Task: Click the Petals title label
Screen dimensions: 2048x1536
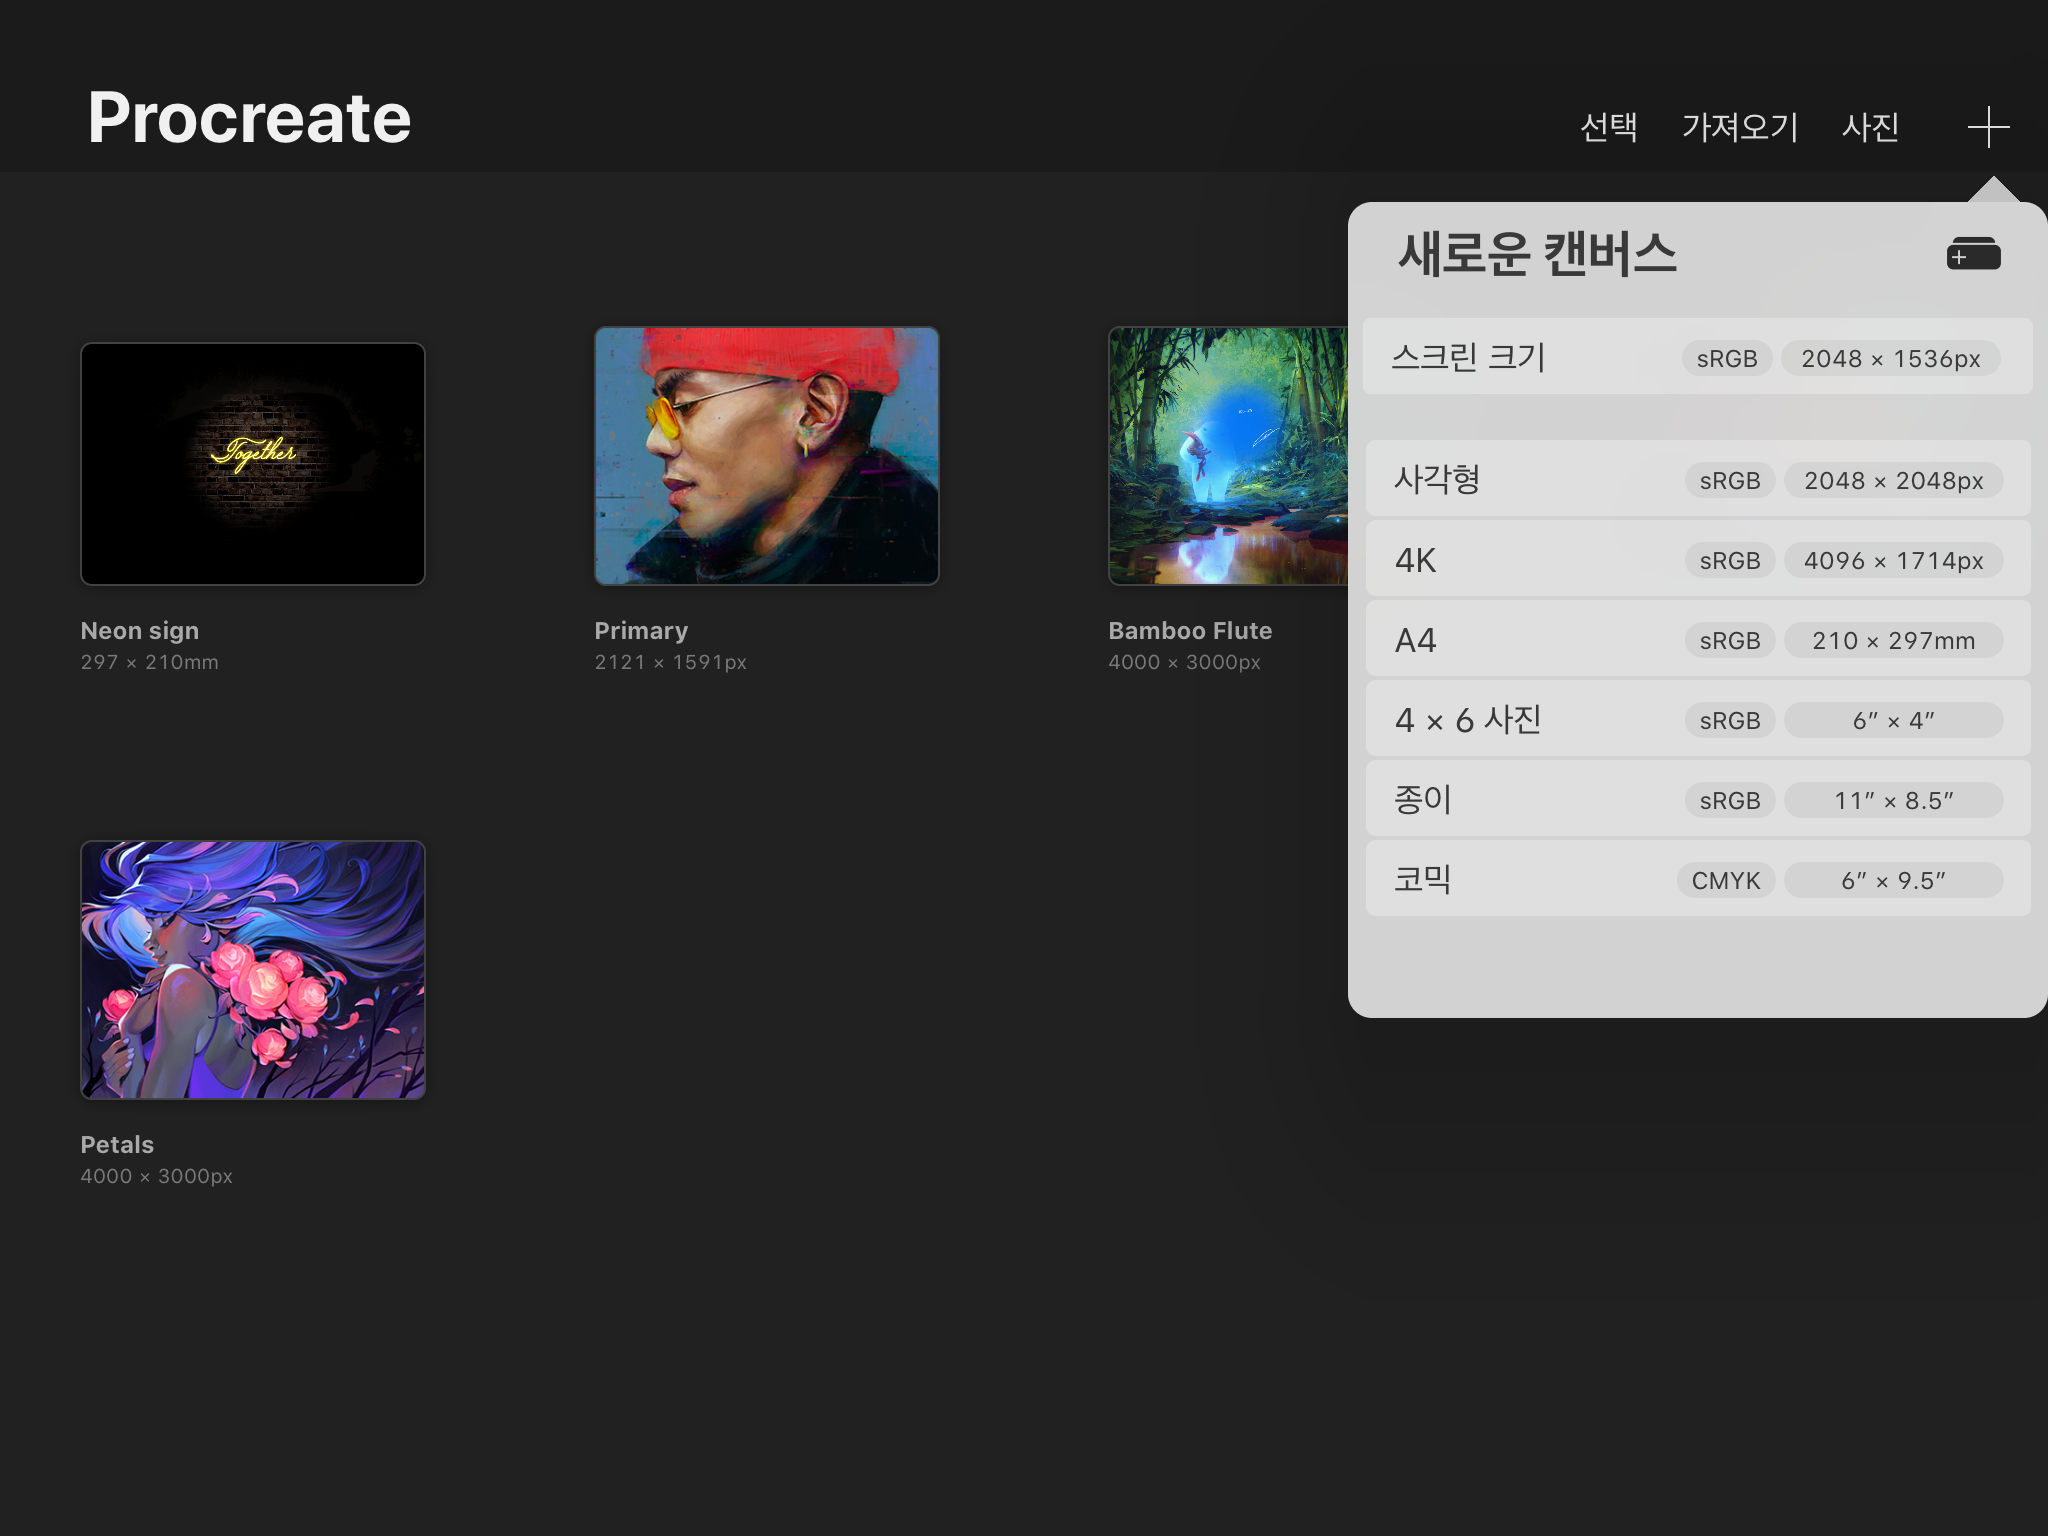Action: tap(117, 1145)
